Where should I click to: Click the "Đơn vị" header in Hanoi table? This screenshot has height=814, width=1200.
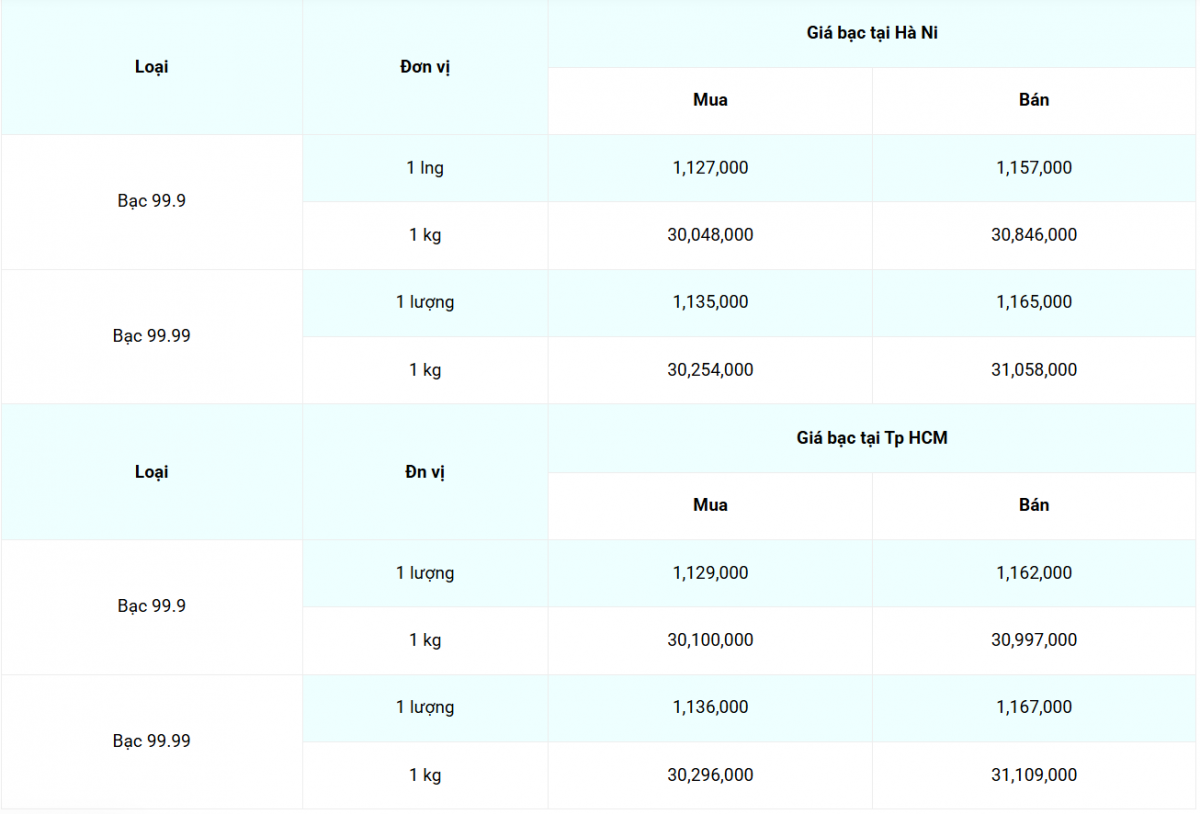coord(425,67)
